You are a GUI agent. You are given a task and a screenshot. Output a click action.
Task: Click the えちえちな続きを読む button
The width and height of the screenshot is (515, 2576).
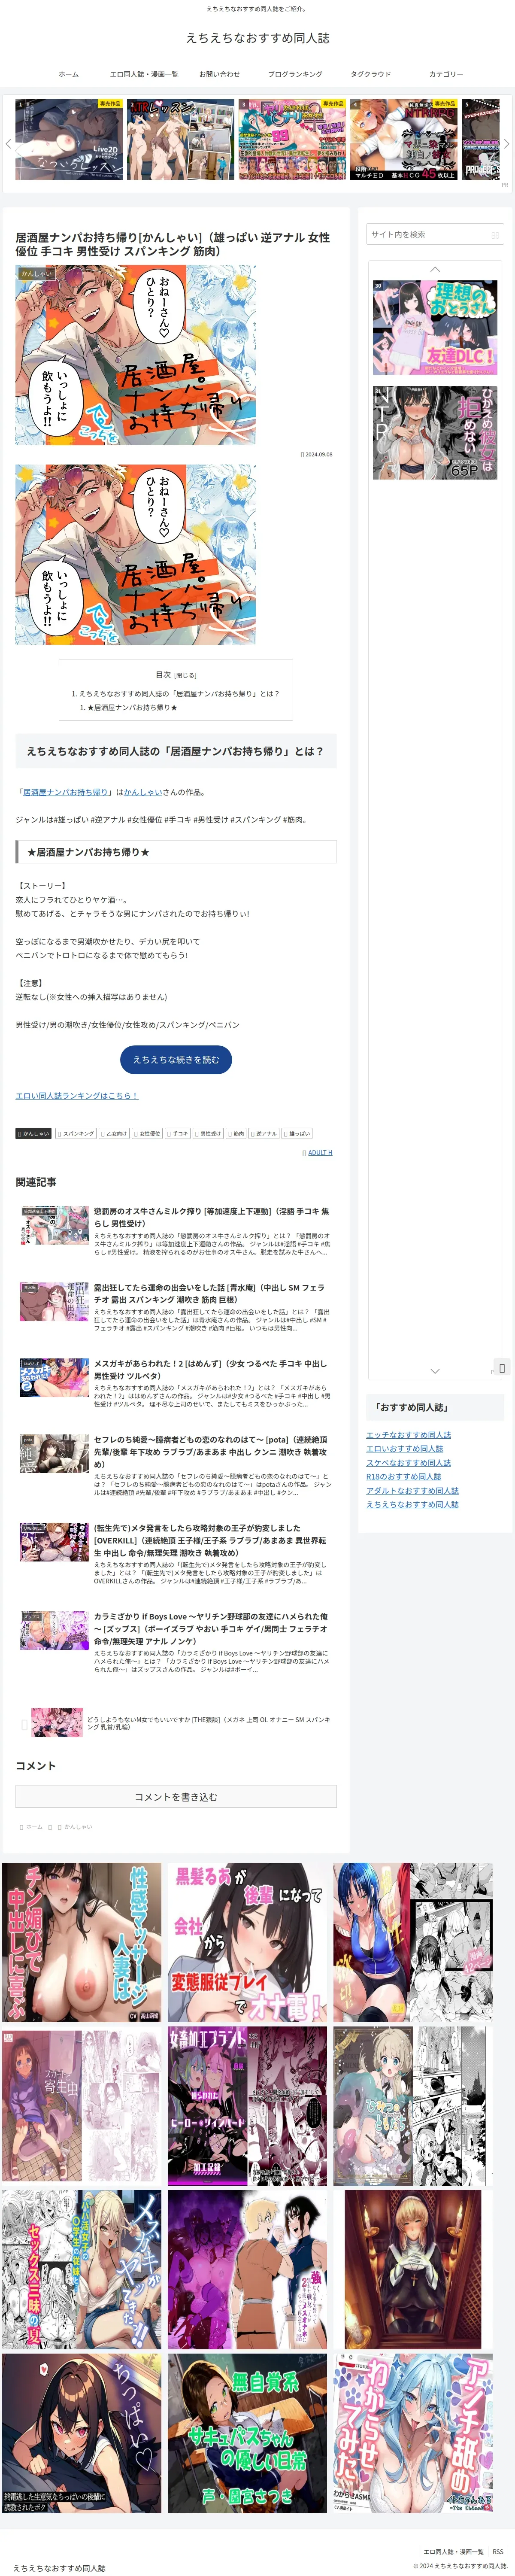tap(176, 1059)
